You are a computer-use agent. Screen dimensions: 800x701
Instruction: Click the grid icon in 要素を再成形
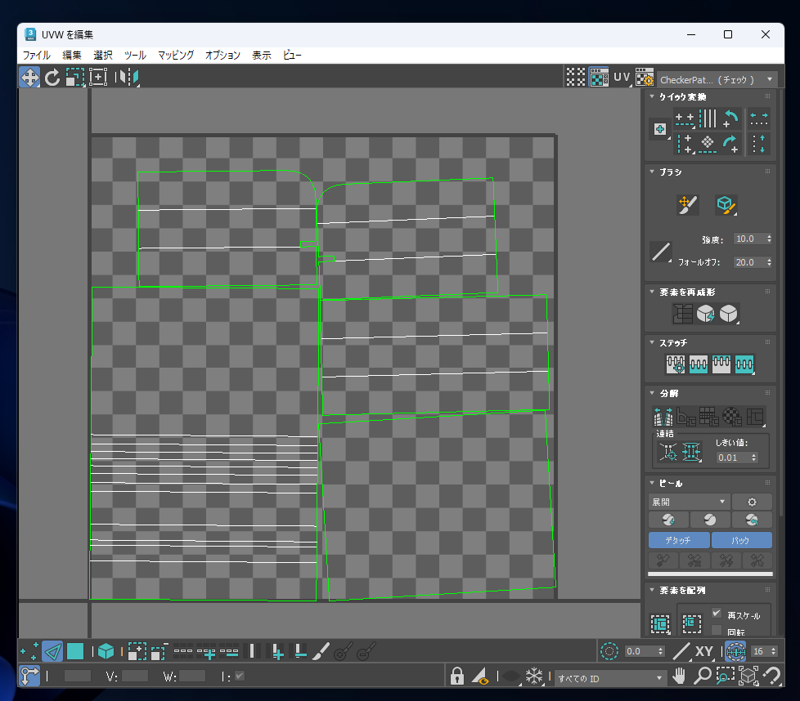tap(683, 314)
